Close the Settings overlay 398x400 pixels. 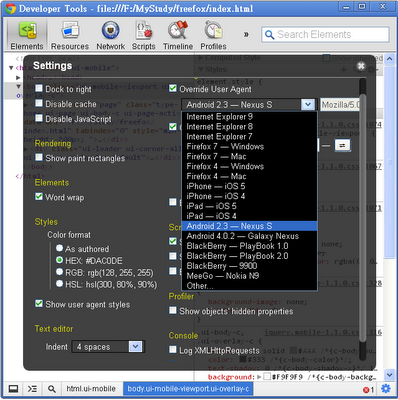[361, 66]
